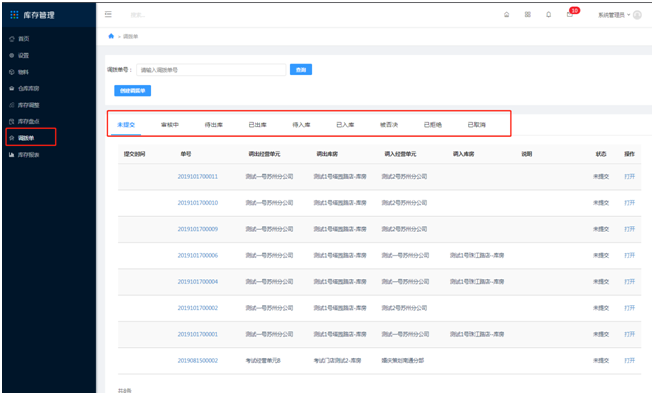Switch to the 已拒绝 tab
The width and height of the screenshot is (654, 395).
pyautogui.click(x=433, y=125)
